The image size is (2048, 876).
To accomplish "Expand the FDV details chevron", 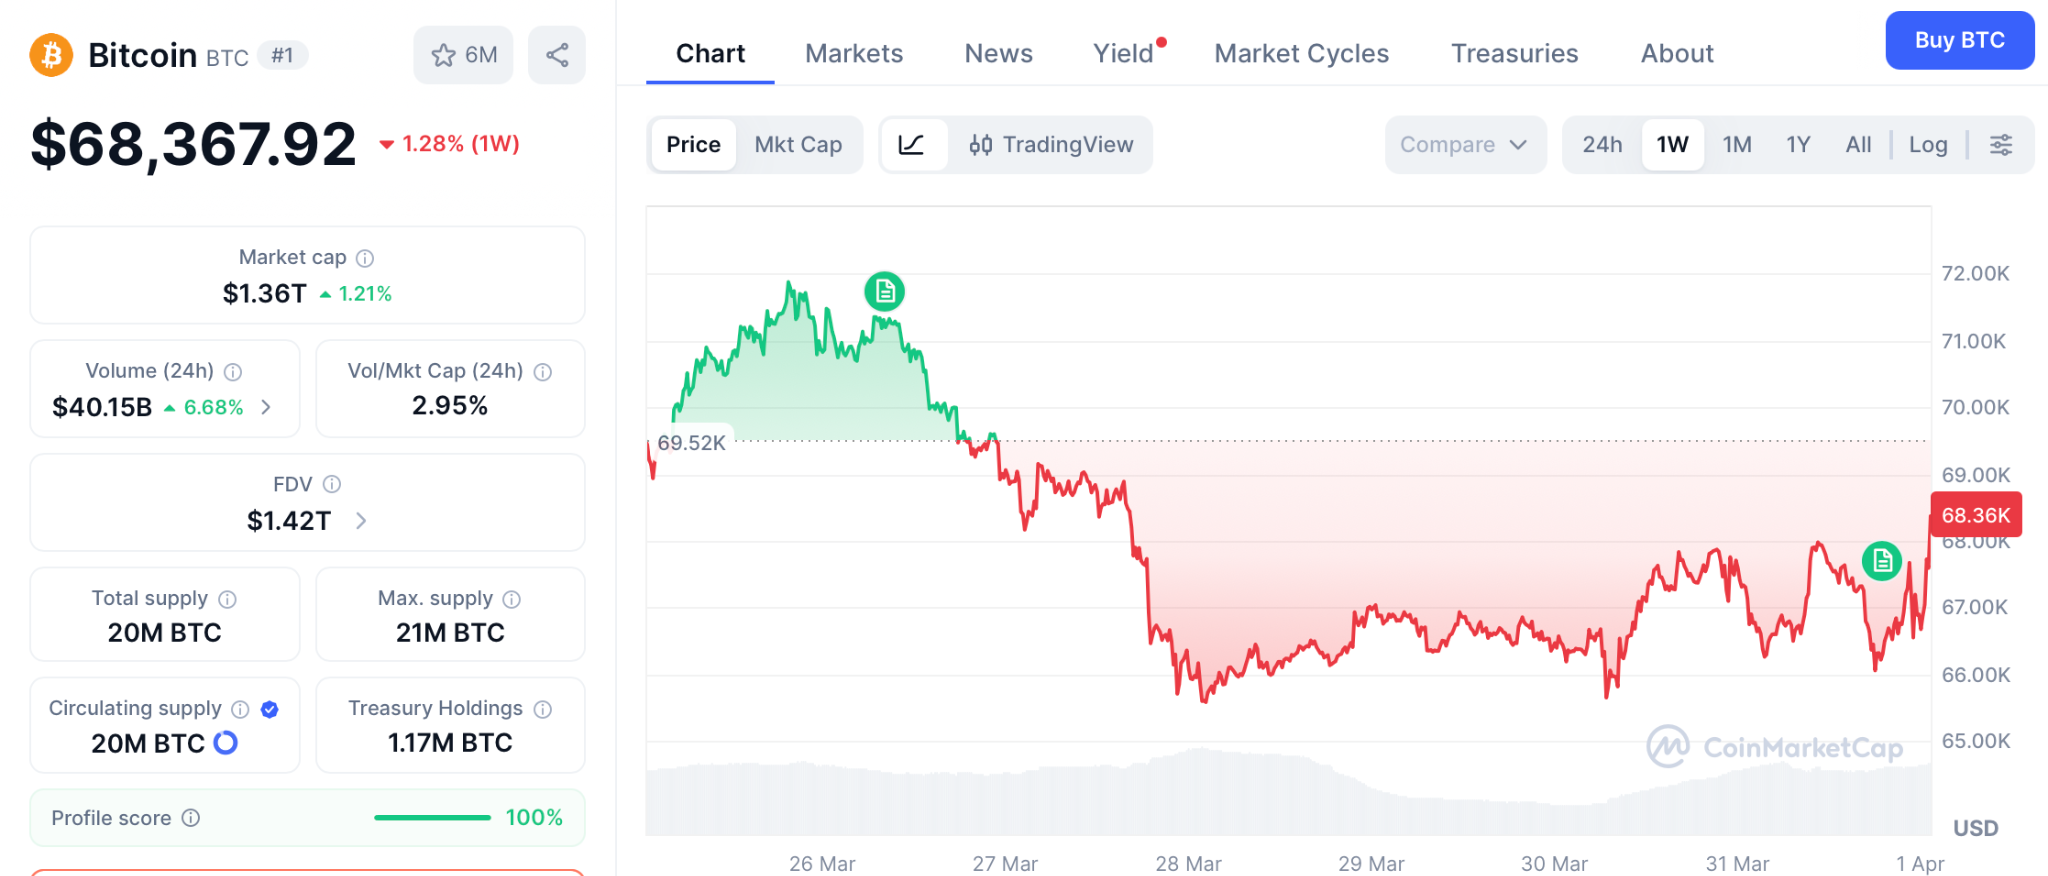I will (361, 521).
